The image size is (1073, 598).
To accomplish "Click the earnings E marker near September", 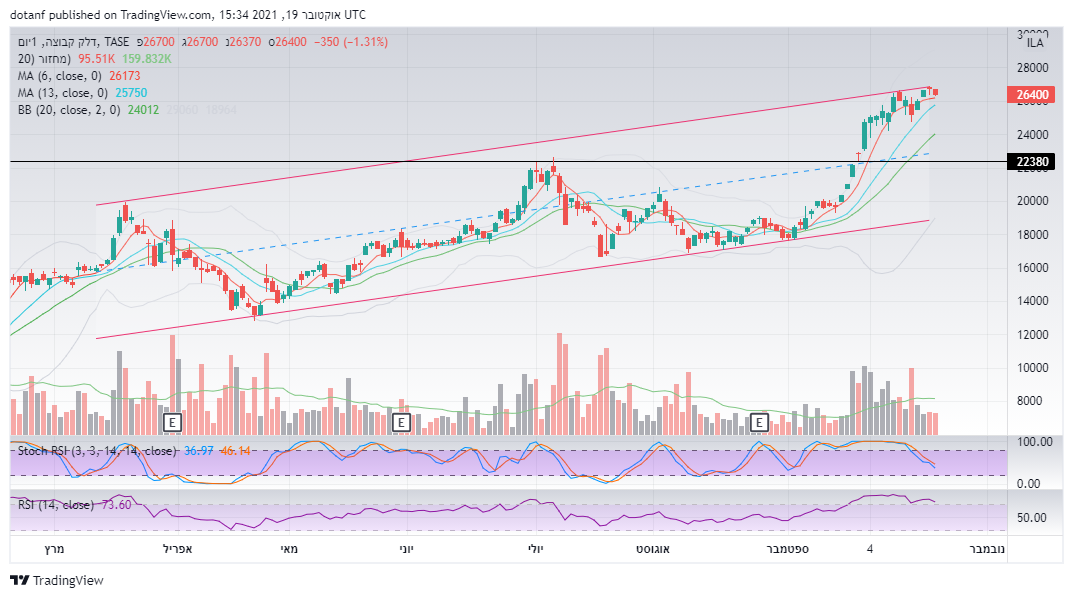I will click(x=759, y=422).
